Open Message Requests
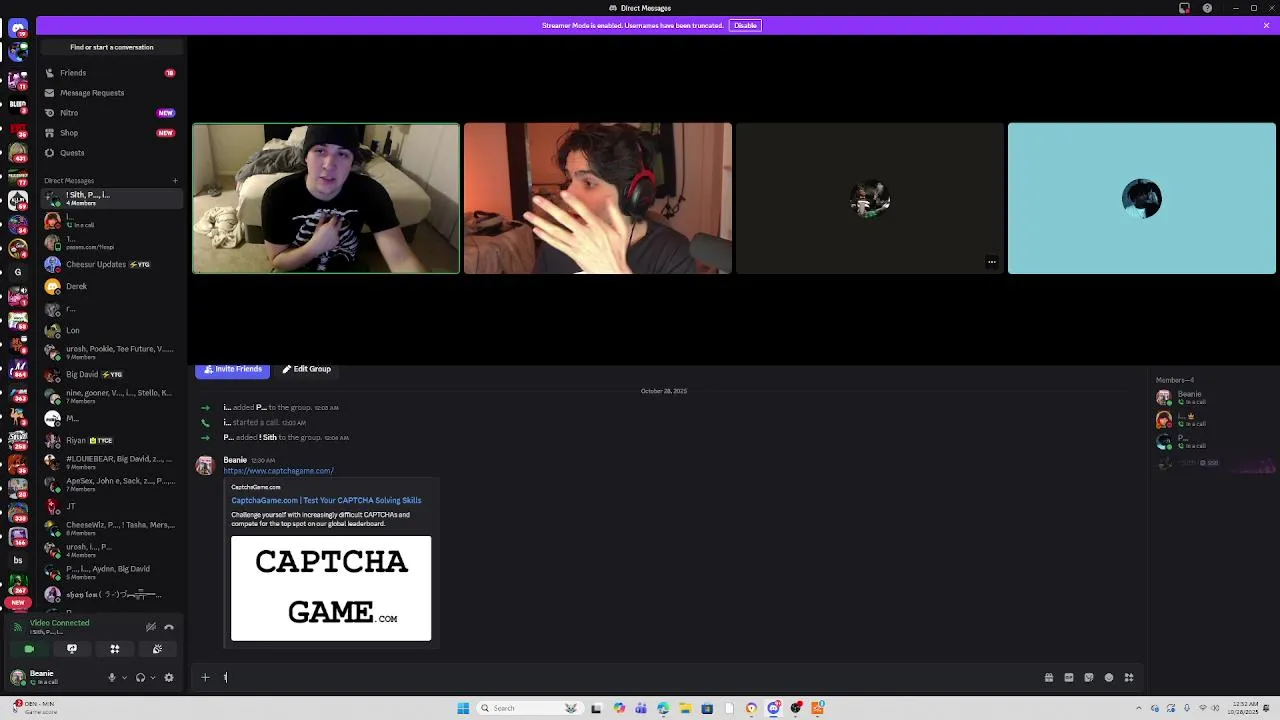Viewport: 1280px width, 720px height. [111, 93]
